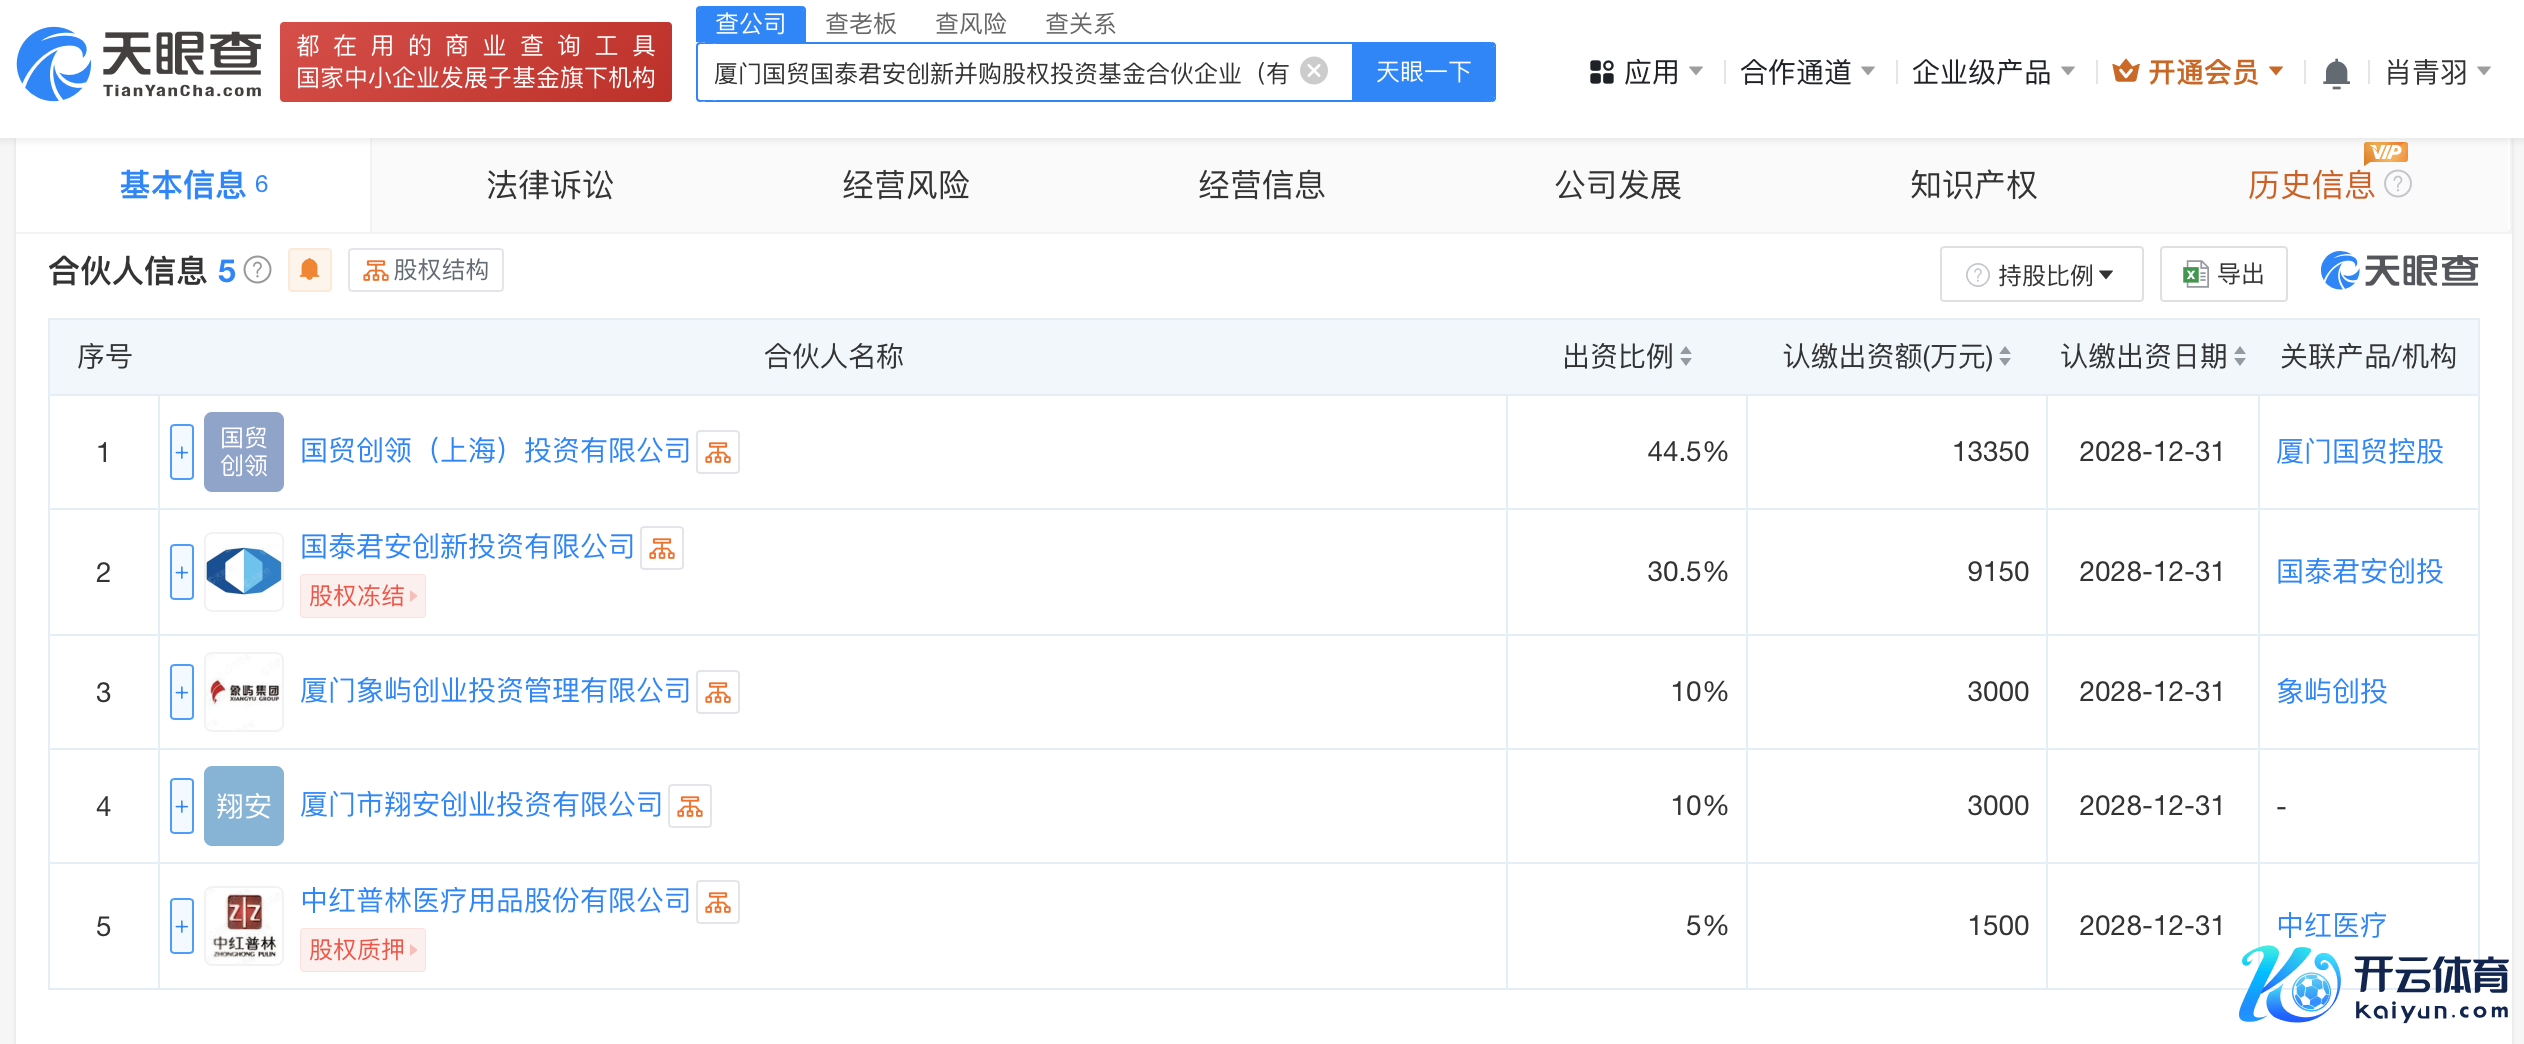Expand row 3 partner details with plus

[x=181, y=692]
